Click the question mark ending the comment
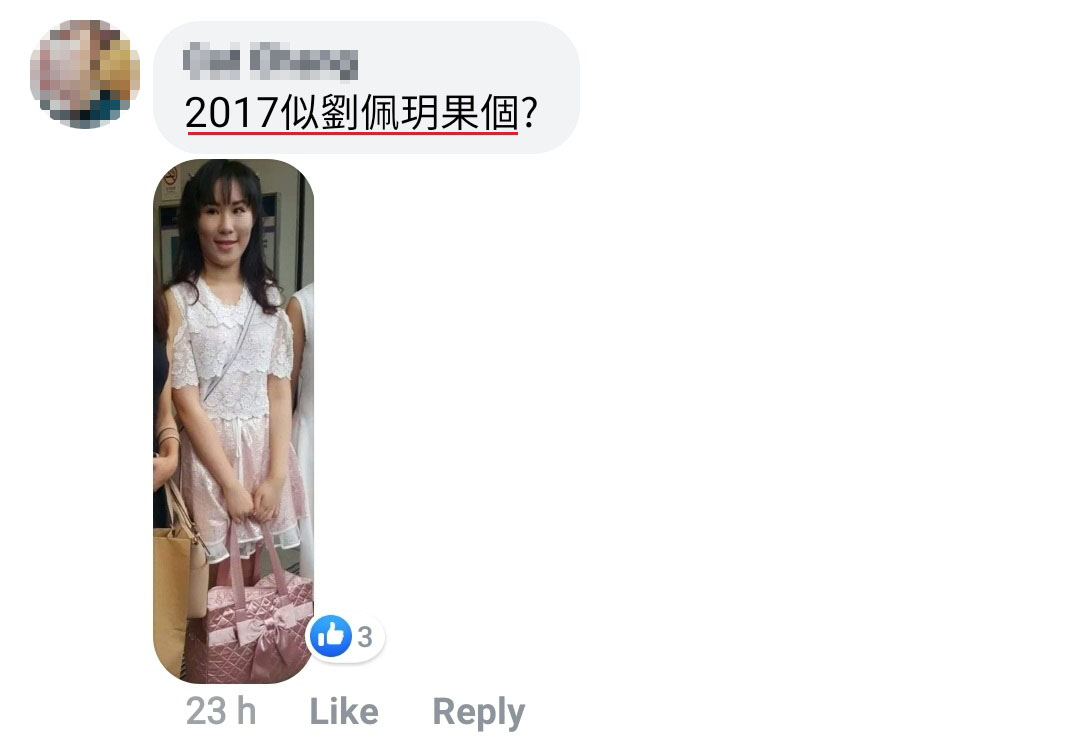 (529, 112)
